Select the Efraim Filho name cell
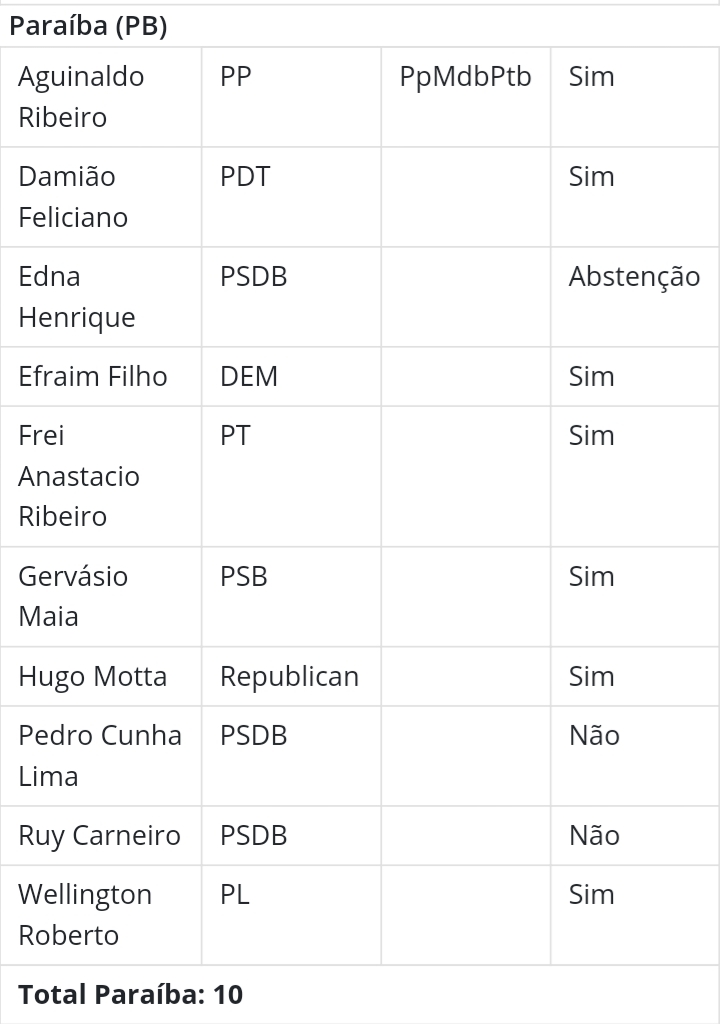This screenshot has height=1024, width=720. [93, 377]
